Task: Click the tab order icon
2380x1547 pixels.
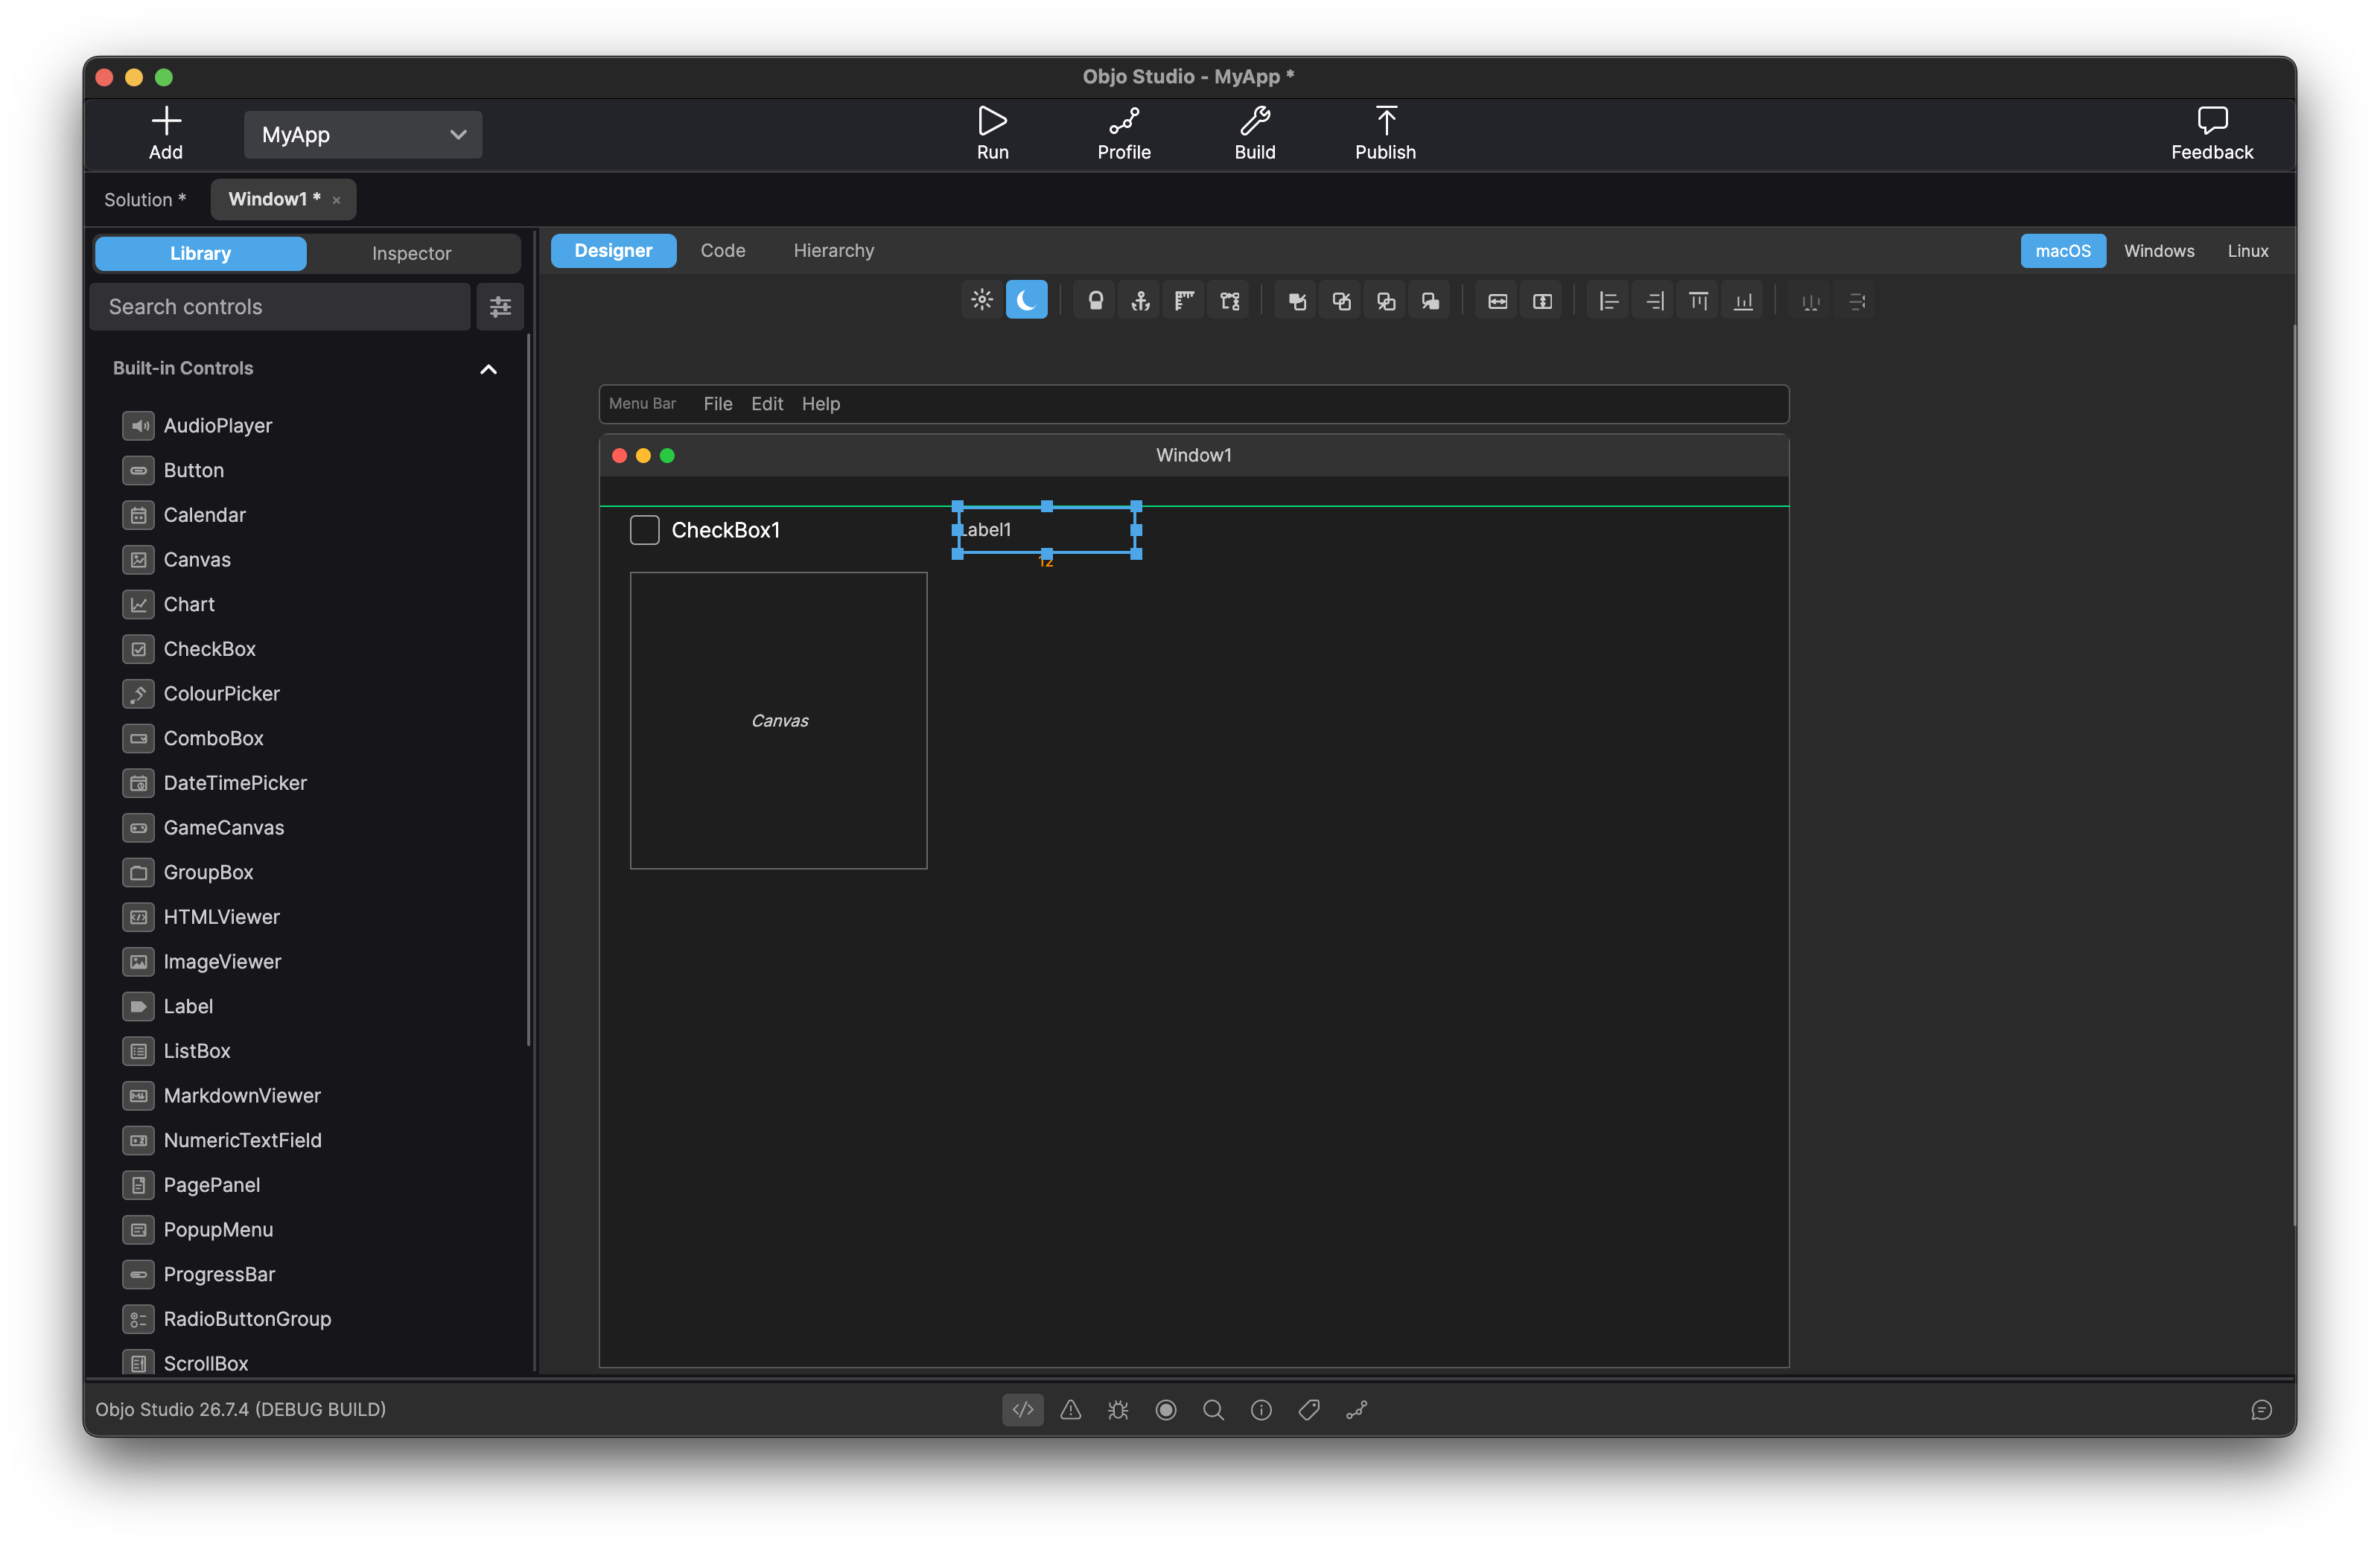Action: (1230, 301)
